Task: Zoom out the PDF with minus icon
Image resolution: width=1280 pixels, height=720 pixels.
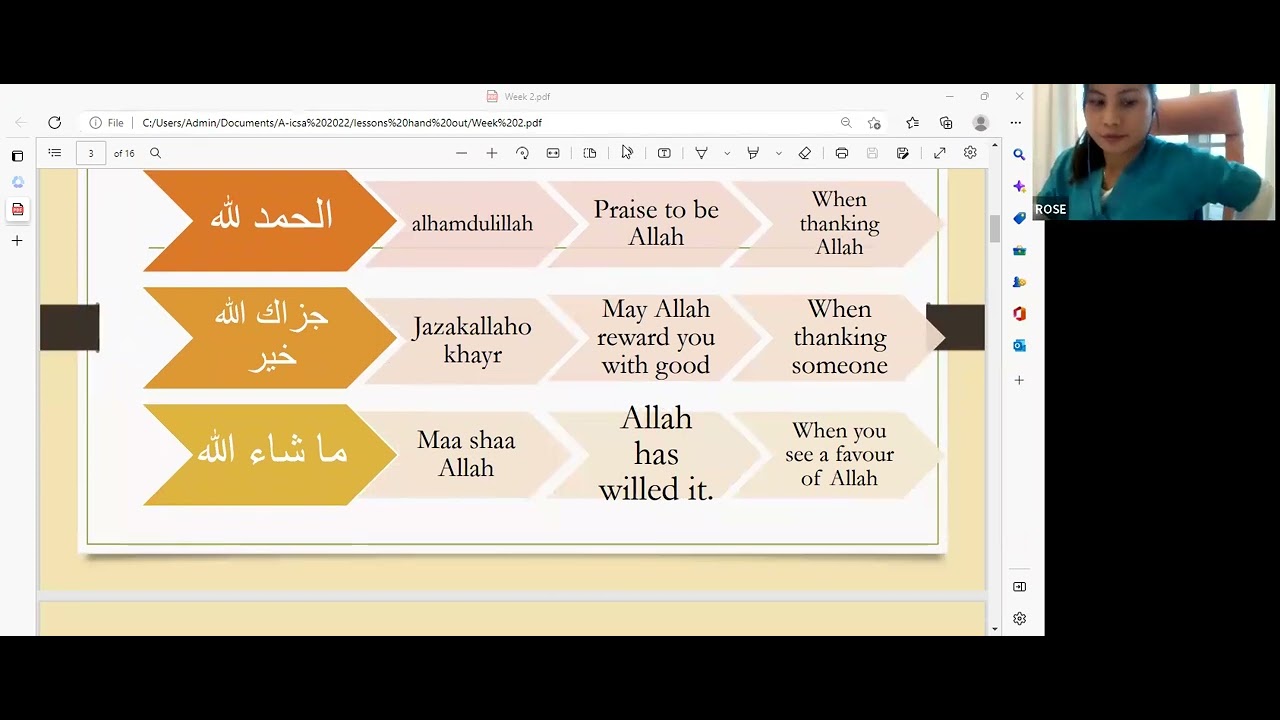Action: [x=461, y=153]
